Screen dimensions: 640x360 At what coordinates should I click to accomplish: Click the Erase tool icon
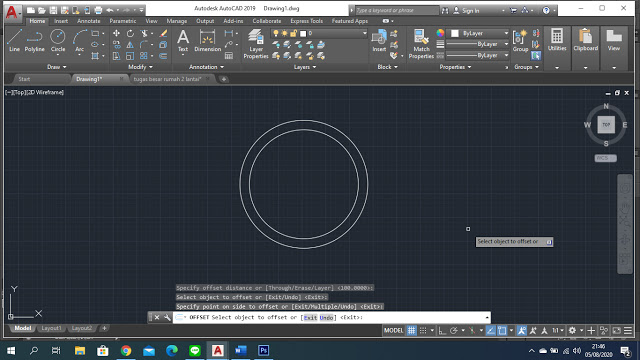[163, 33]
